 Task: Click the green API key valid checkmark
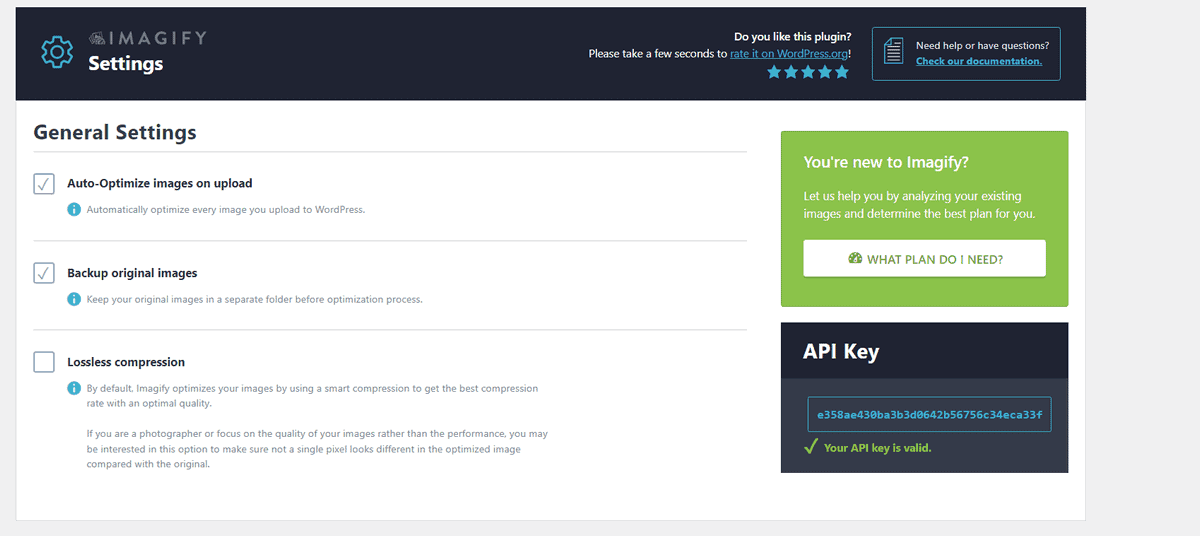pos(811,447)
